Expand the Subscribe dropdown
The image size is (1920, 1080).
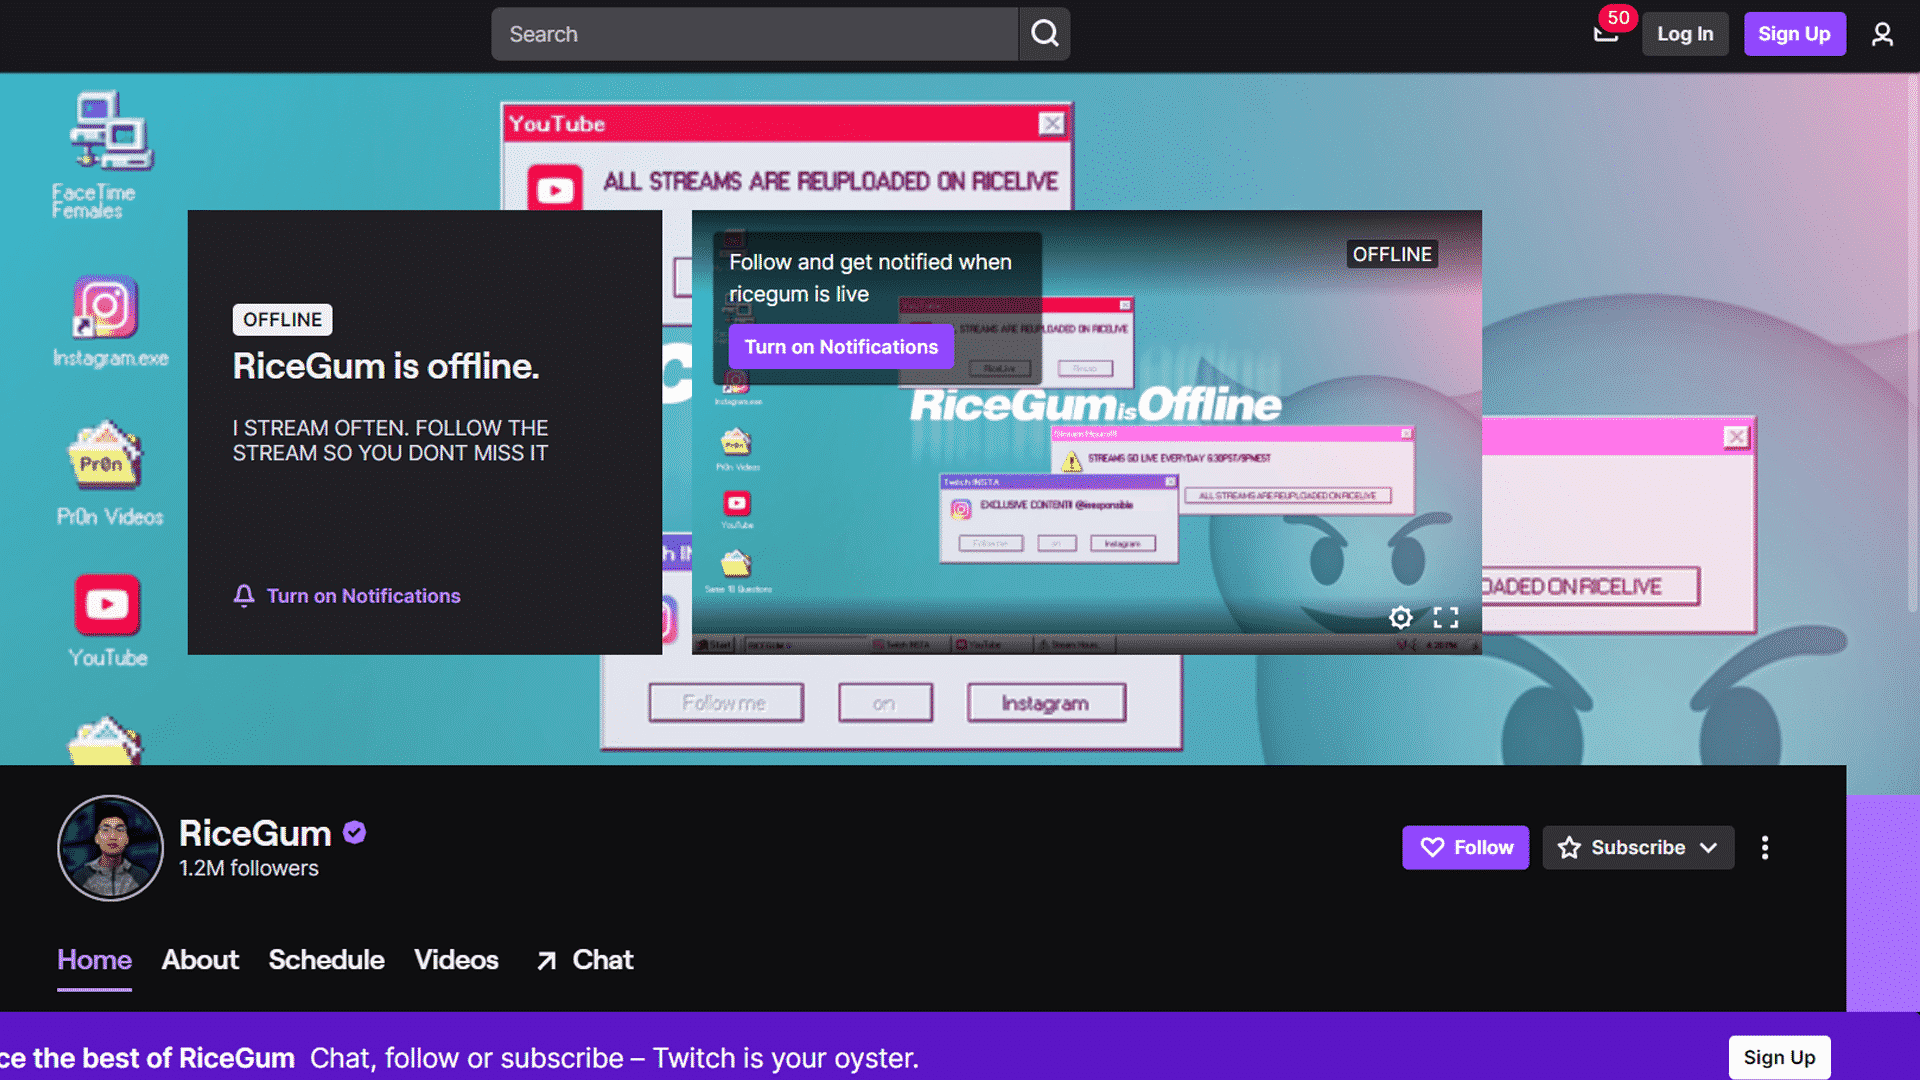point(1638,848)
